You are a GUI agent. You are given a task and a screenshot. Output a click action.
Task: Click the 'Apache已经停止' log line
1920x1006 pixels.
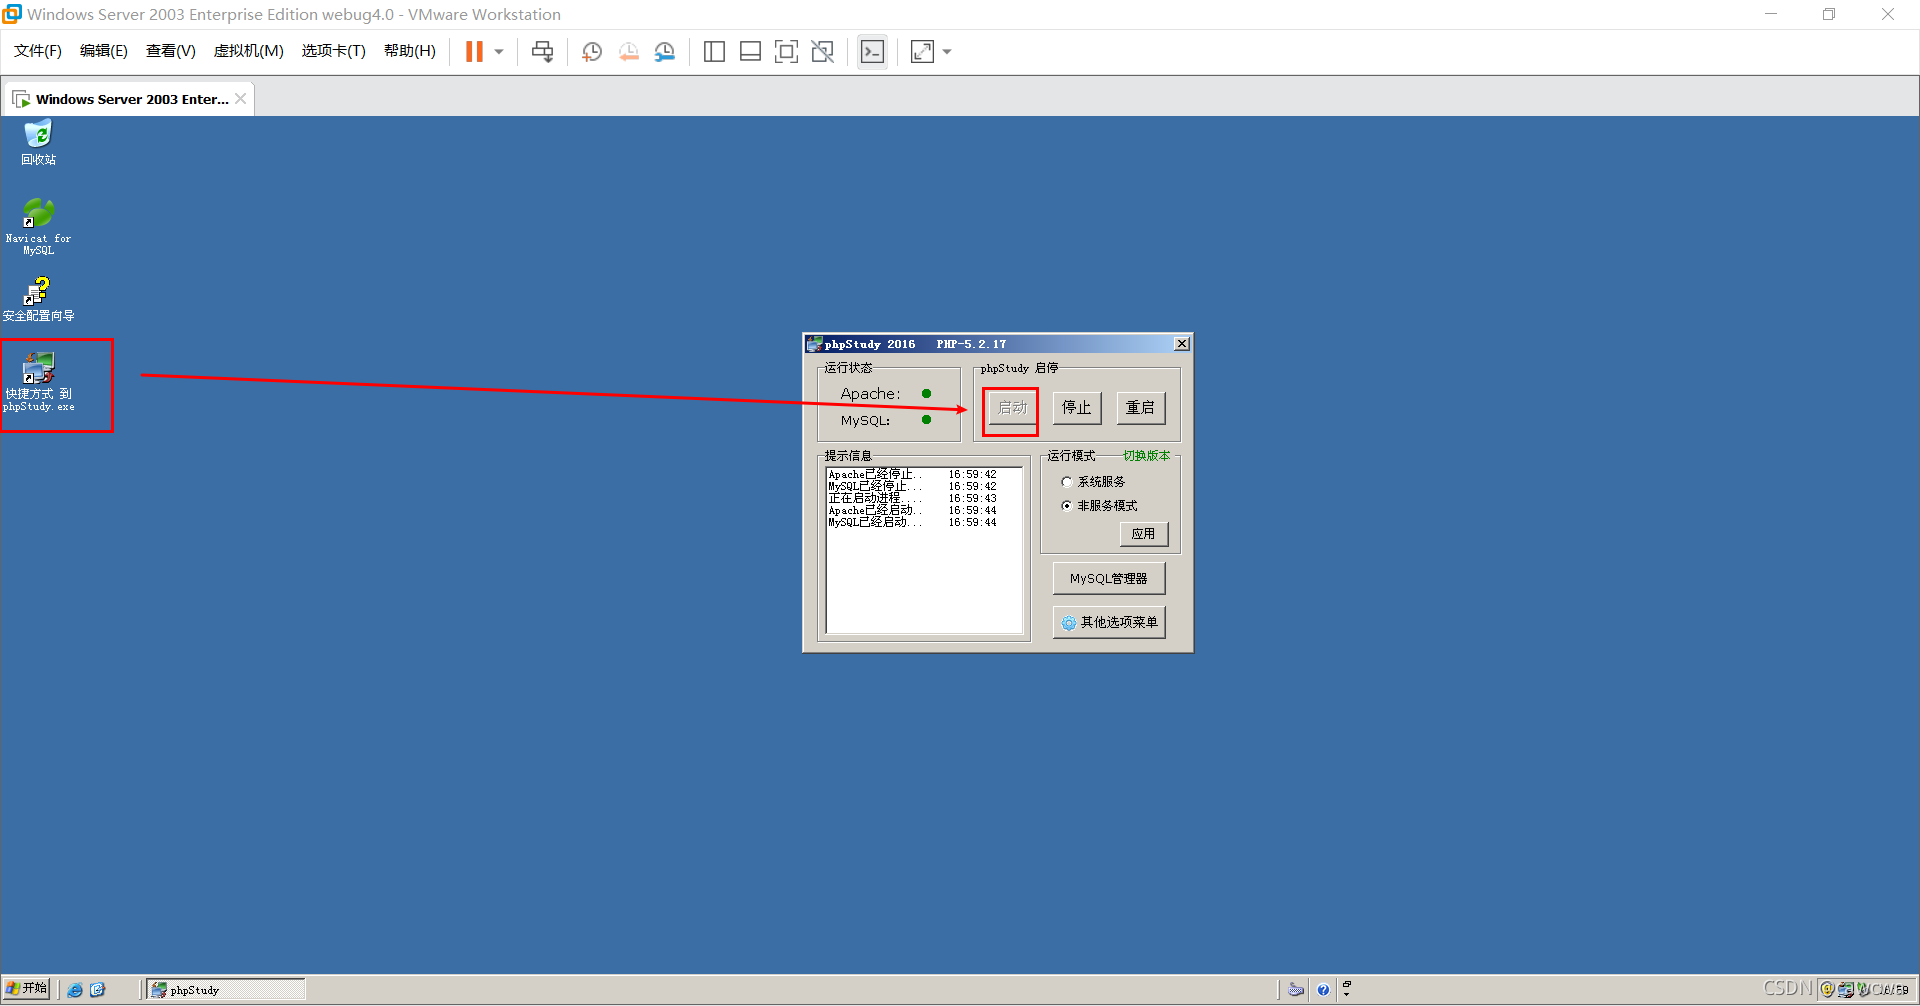pos(912,475)
